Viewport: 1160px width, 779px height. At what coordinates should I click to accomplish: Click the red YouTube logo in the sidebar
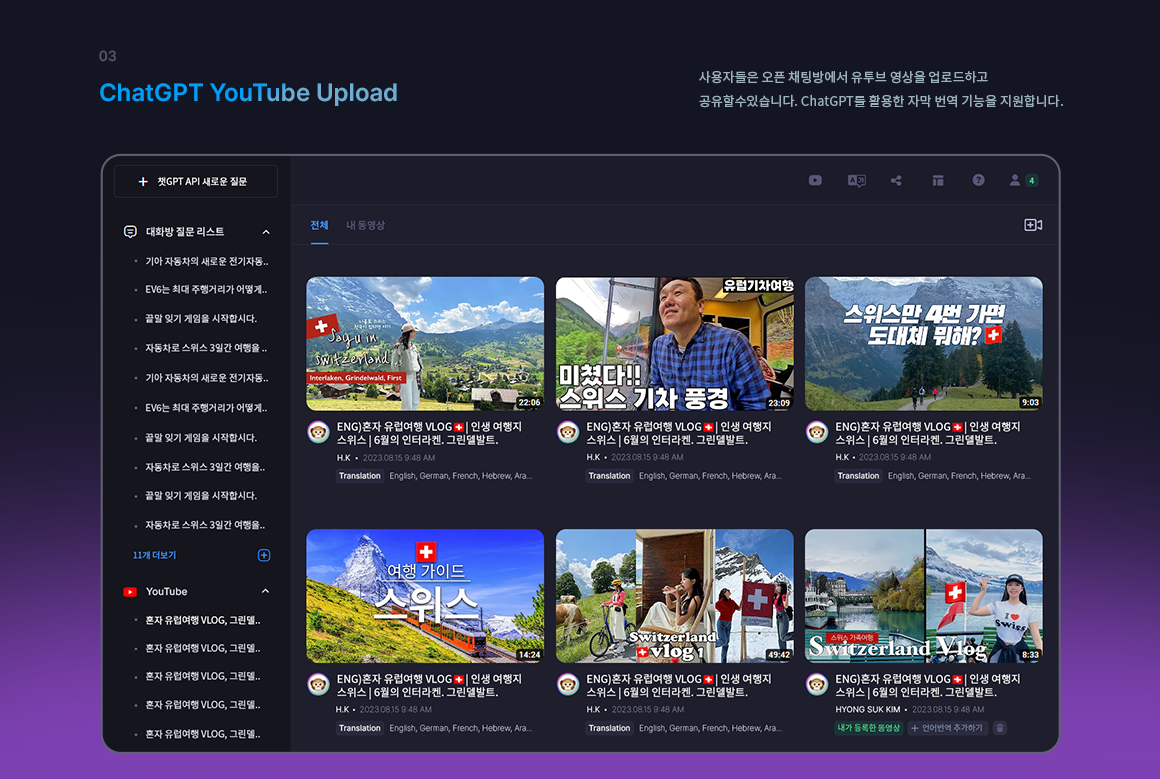coord(129,592)
